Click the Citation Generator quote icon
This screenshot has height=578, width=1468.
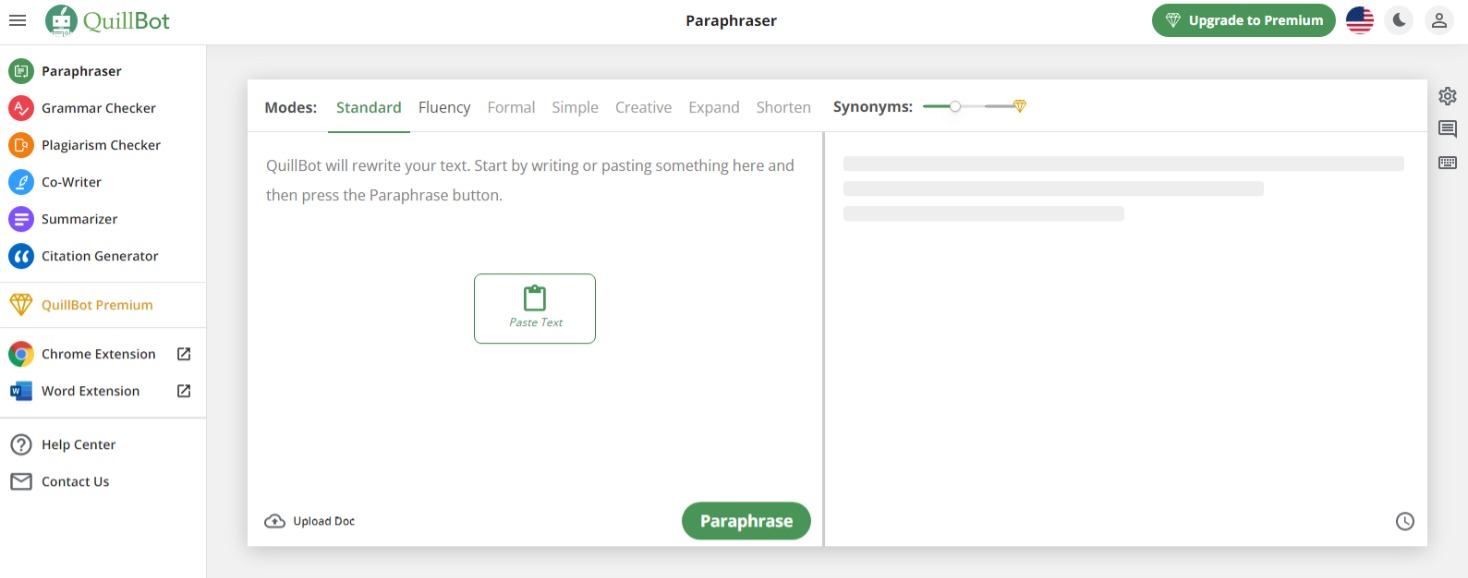(x=21, y=256)
